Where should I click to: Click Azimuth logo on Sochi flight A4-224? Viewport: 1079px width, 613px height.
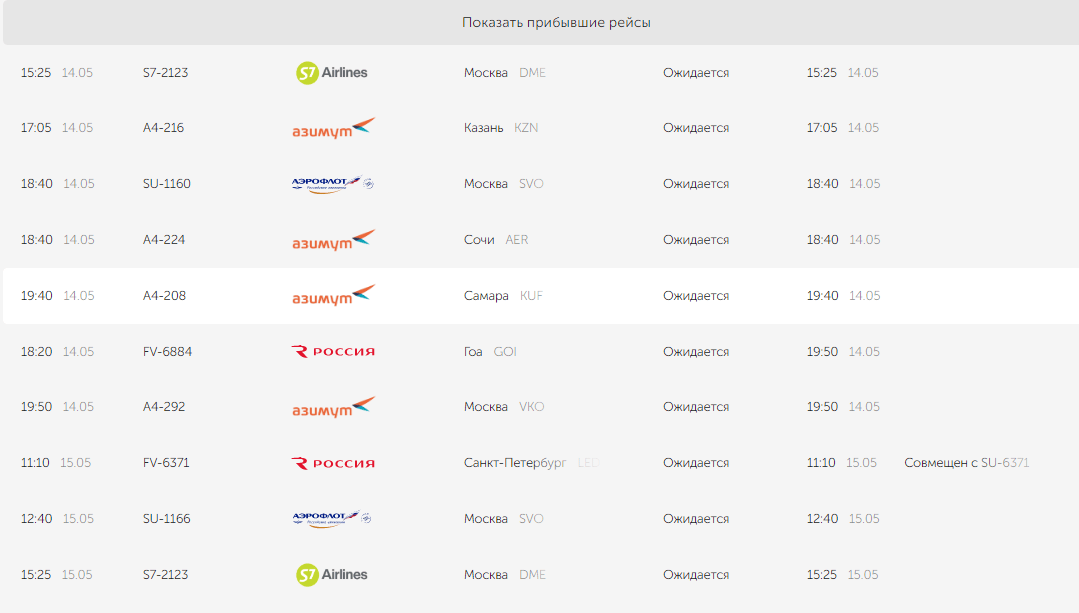click(334, 240)
